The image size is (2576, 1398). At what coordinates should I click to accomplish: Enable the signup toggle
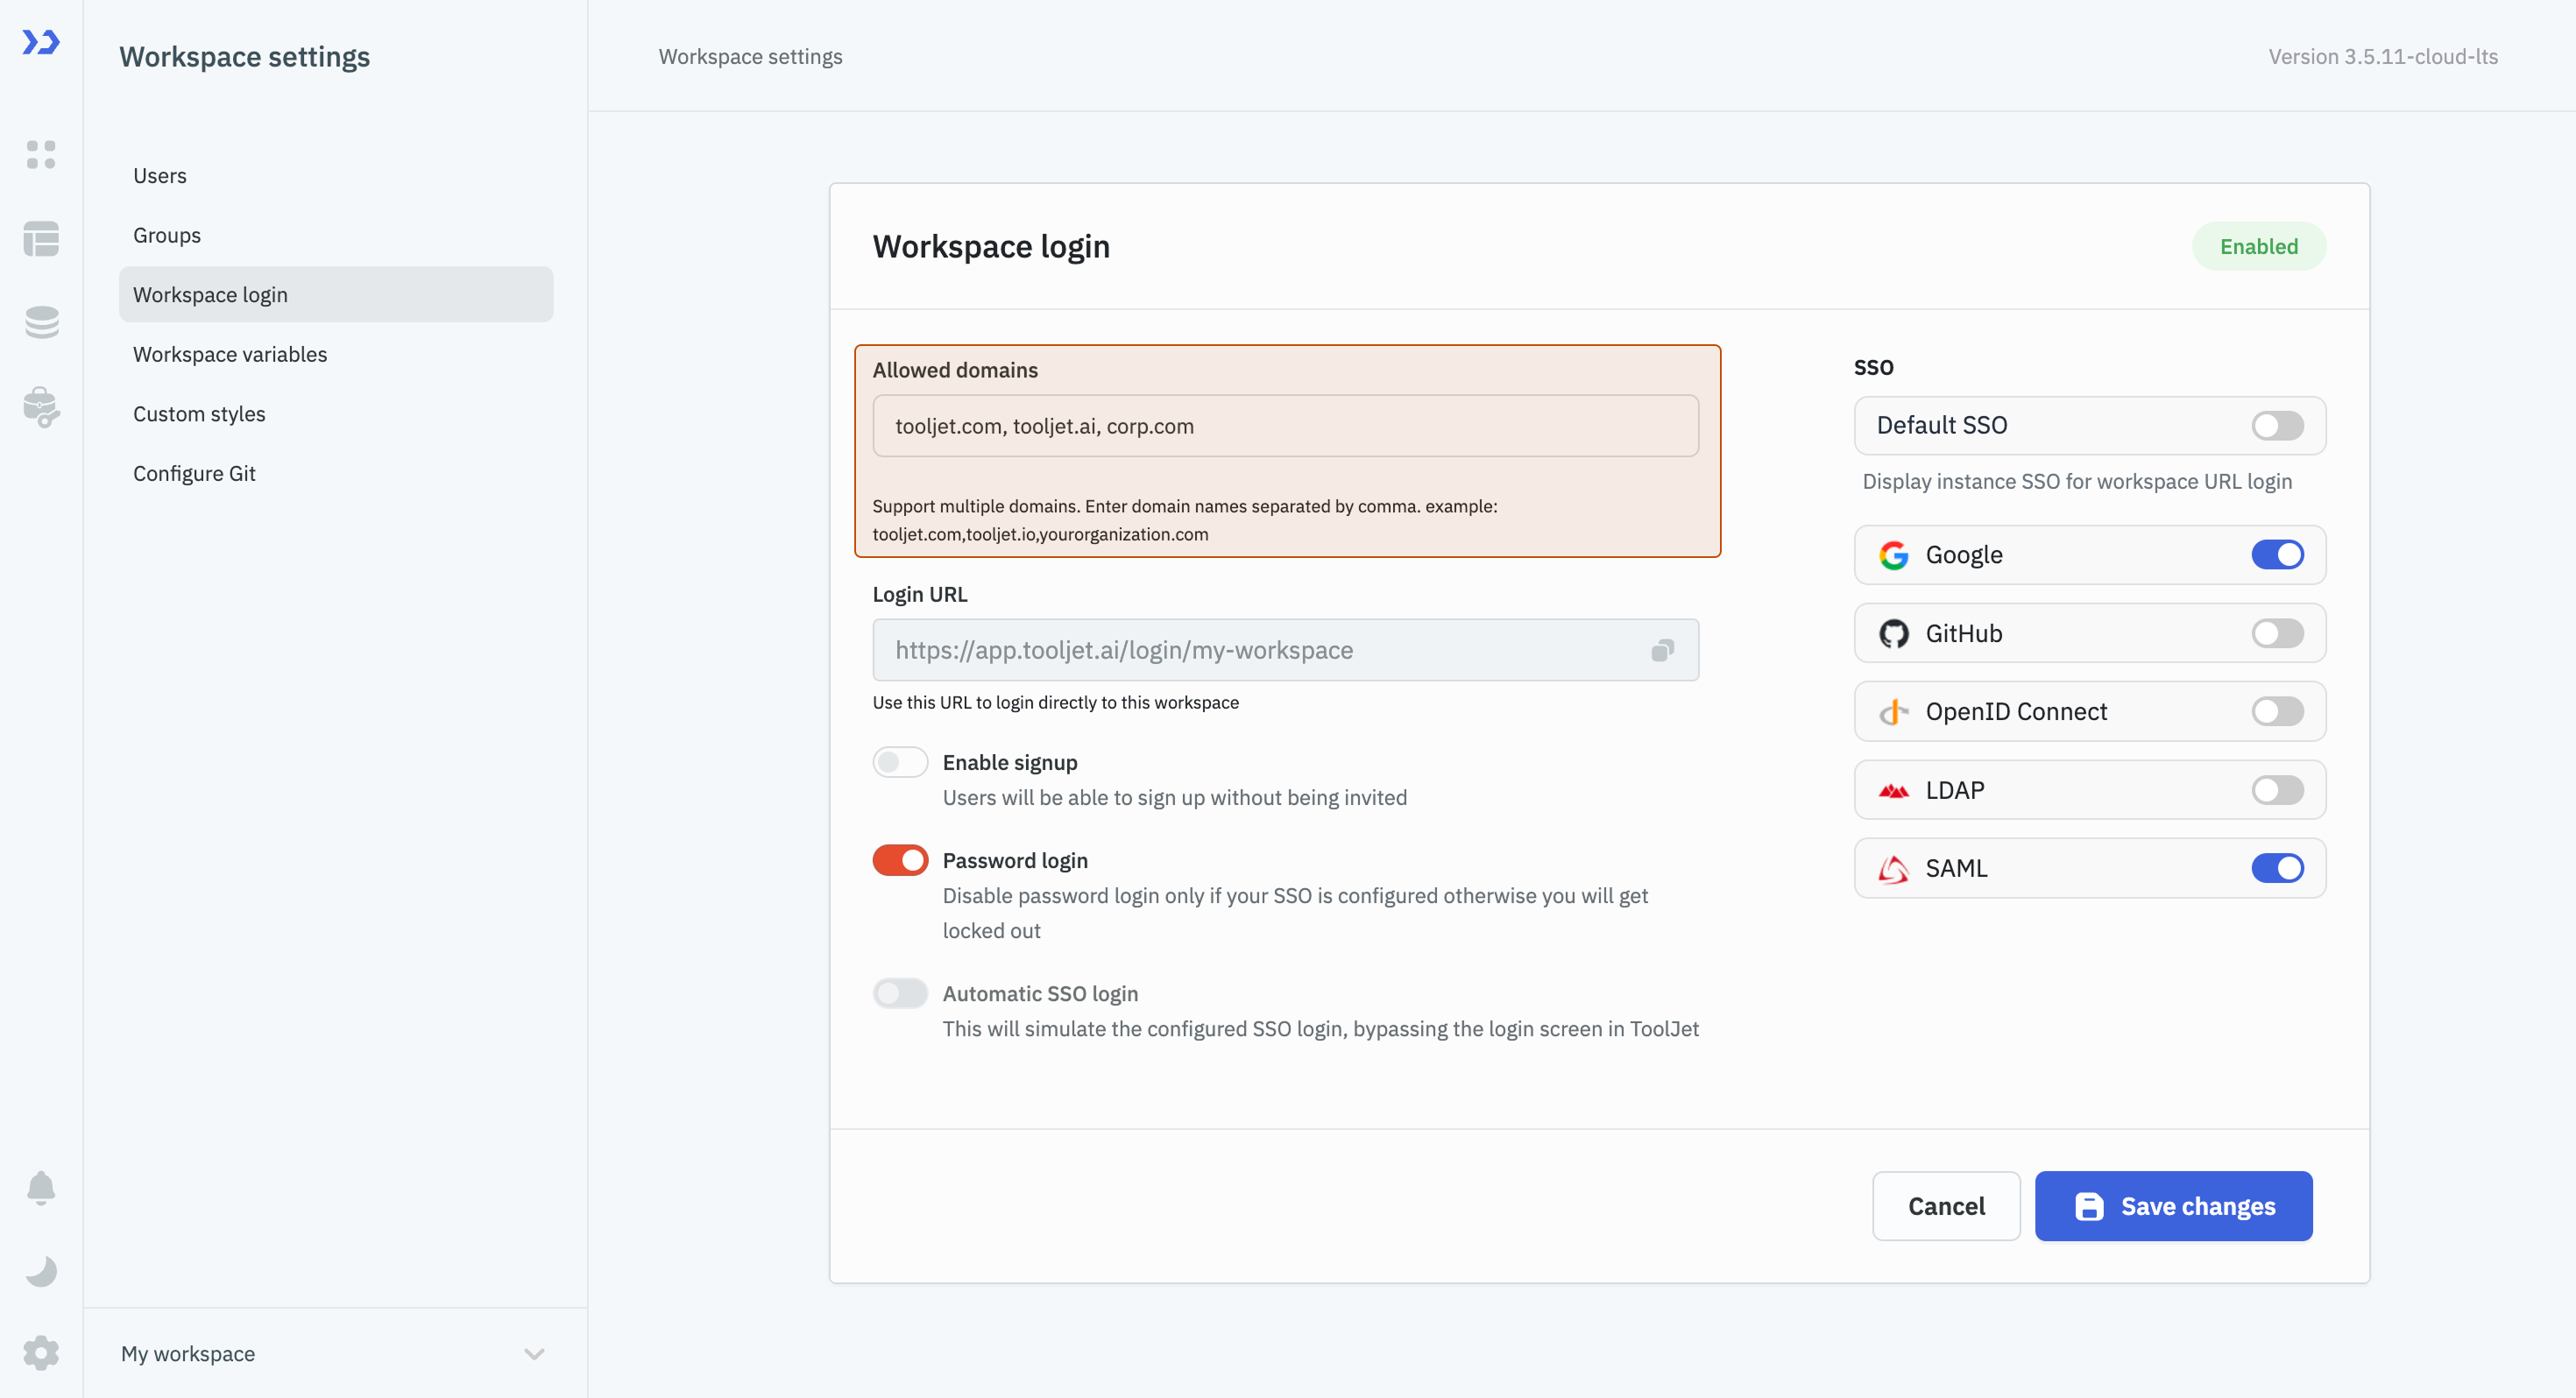click(899, 761)
